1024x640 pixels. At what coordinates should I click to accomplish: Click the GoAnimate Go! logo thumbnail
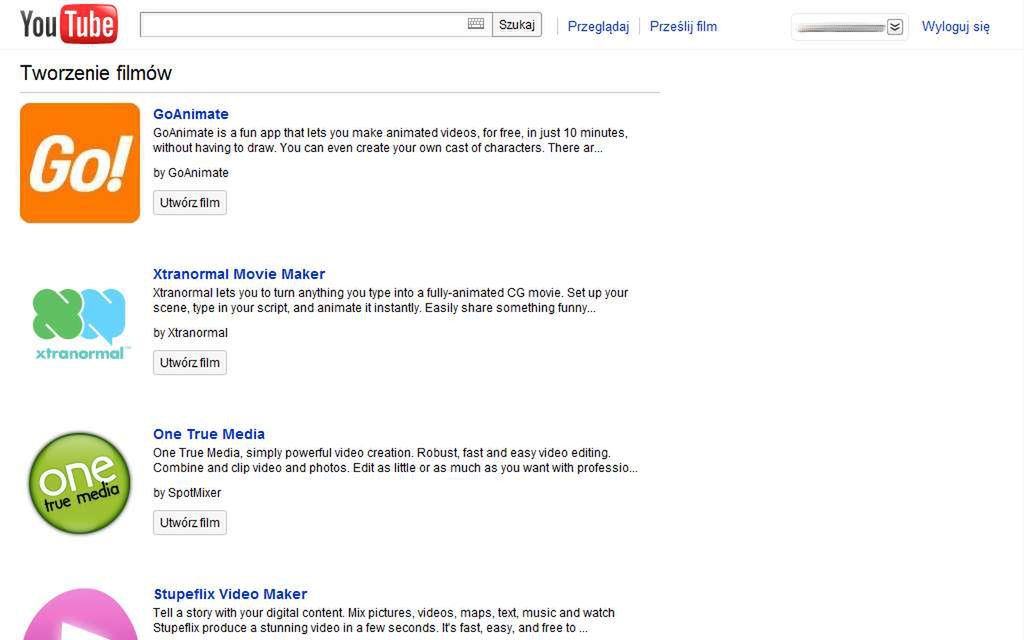[x=80, y=163]
